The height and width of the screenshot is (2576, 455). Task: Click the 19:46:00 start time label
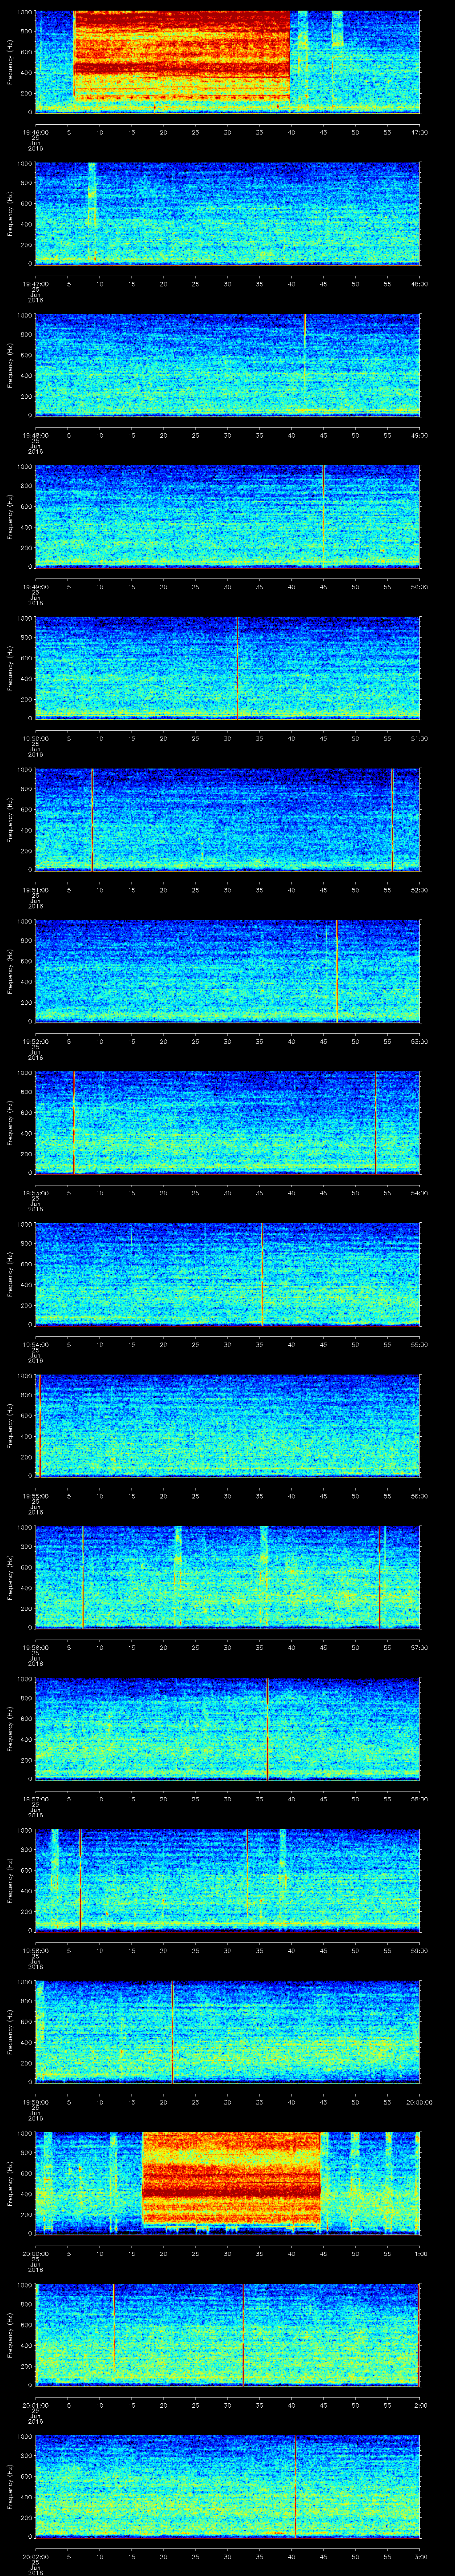(35, 132)
